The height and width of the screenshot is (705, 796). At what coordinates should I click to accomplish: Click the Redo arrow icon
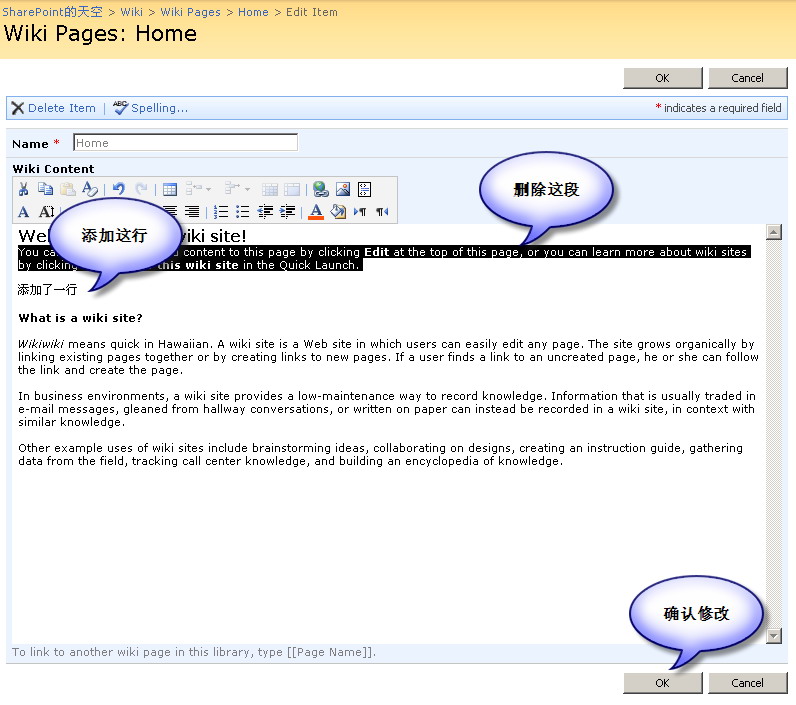pos(142,189)
